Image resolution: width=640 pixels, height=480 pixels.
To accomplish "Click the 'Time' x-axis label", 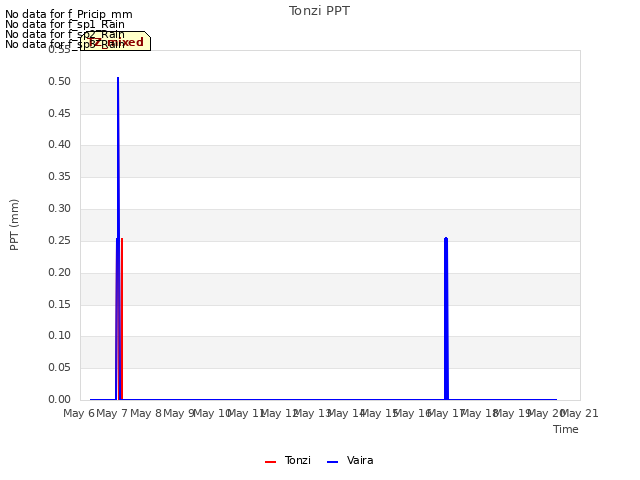I will pyautogui.click(x=565, y=429).
